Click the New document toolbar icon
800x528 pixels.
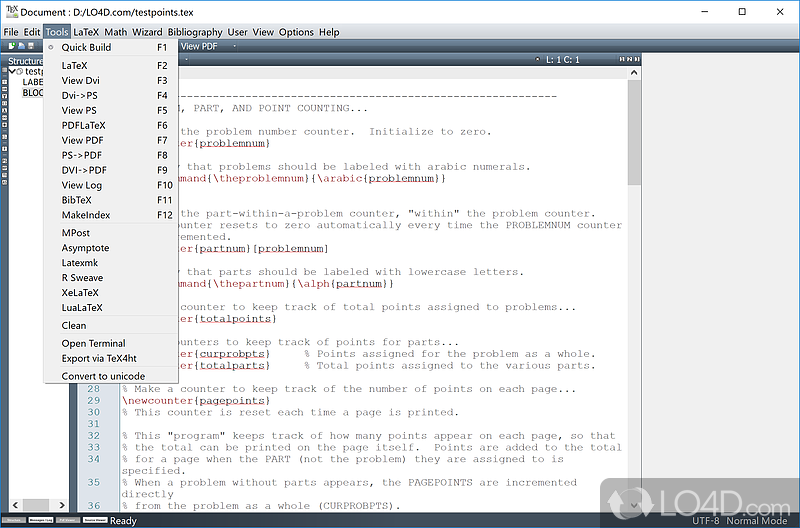click(11, 46)
